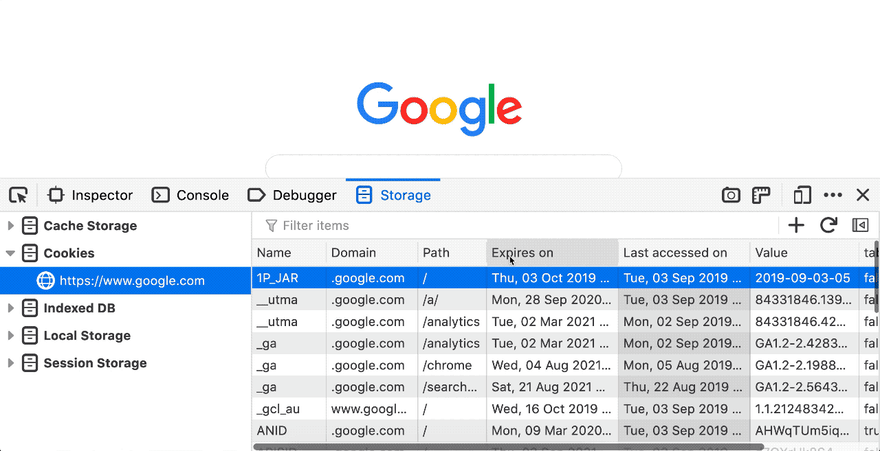
Task: Open the Inspector tab
Action: (x=90, y=195)
